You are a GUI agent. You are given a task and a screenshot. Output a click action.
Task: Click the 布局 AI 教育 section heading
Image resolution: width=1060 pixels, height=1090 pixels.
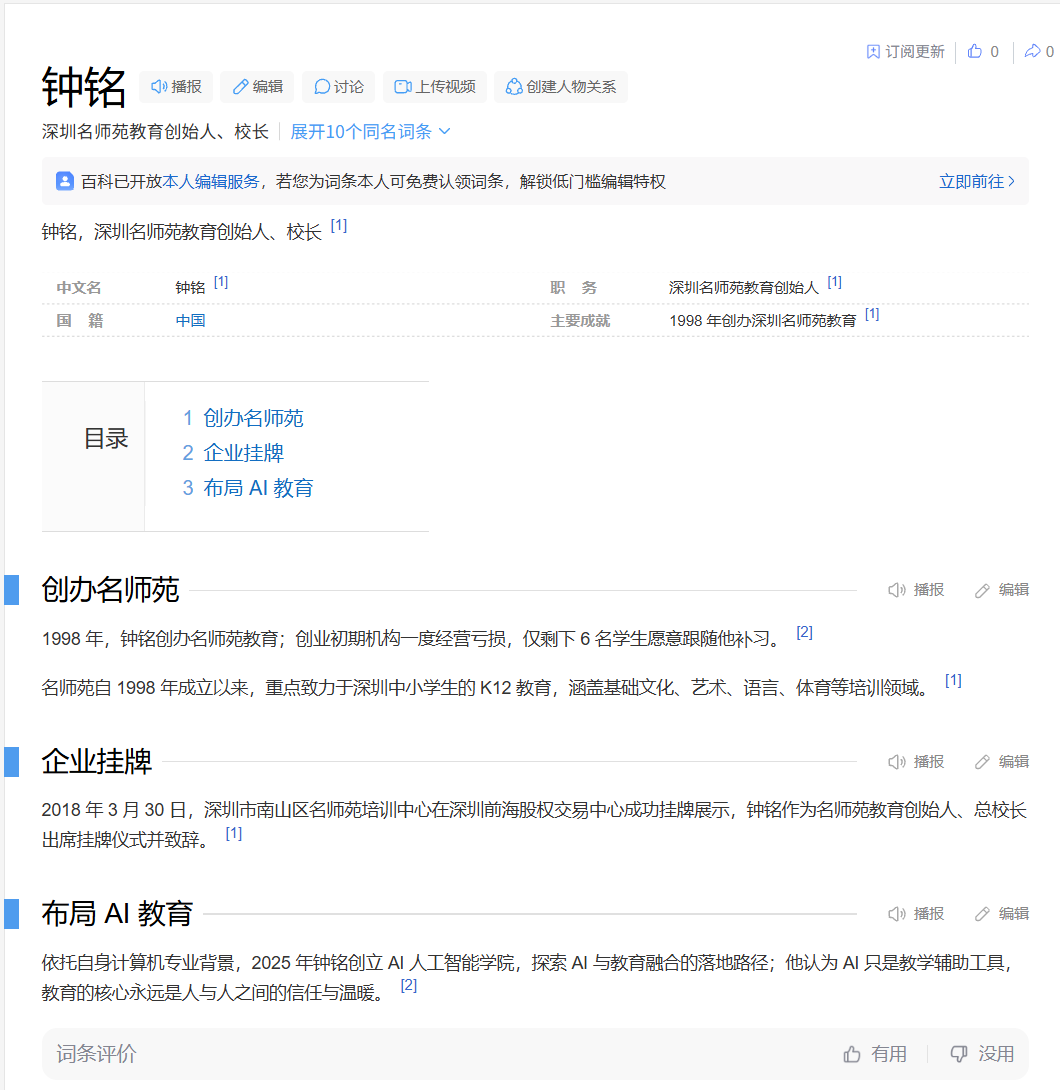pyautogui.click(x=117, y=913)
